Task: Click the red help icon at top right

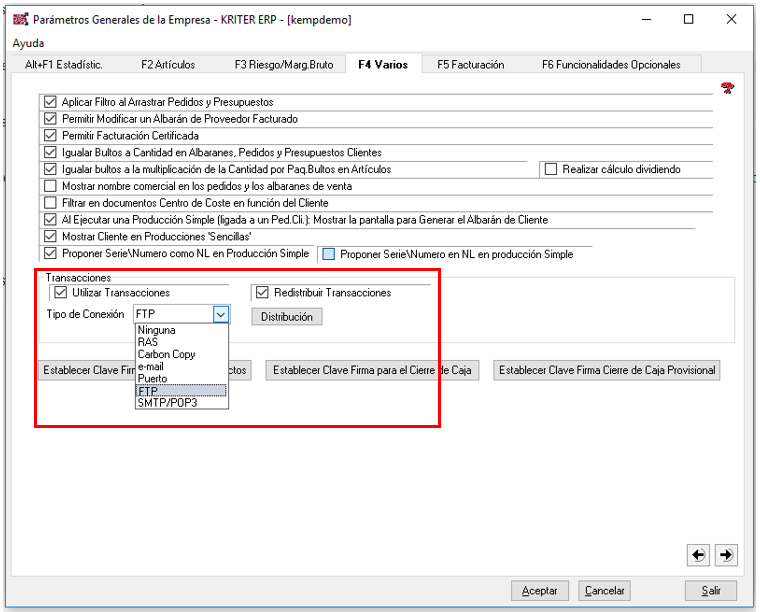Action: (x=727, y=88)
